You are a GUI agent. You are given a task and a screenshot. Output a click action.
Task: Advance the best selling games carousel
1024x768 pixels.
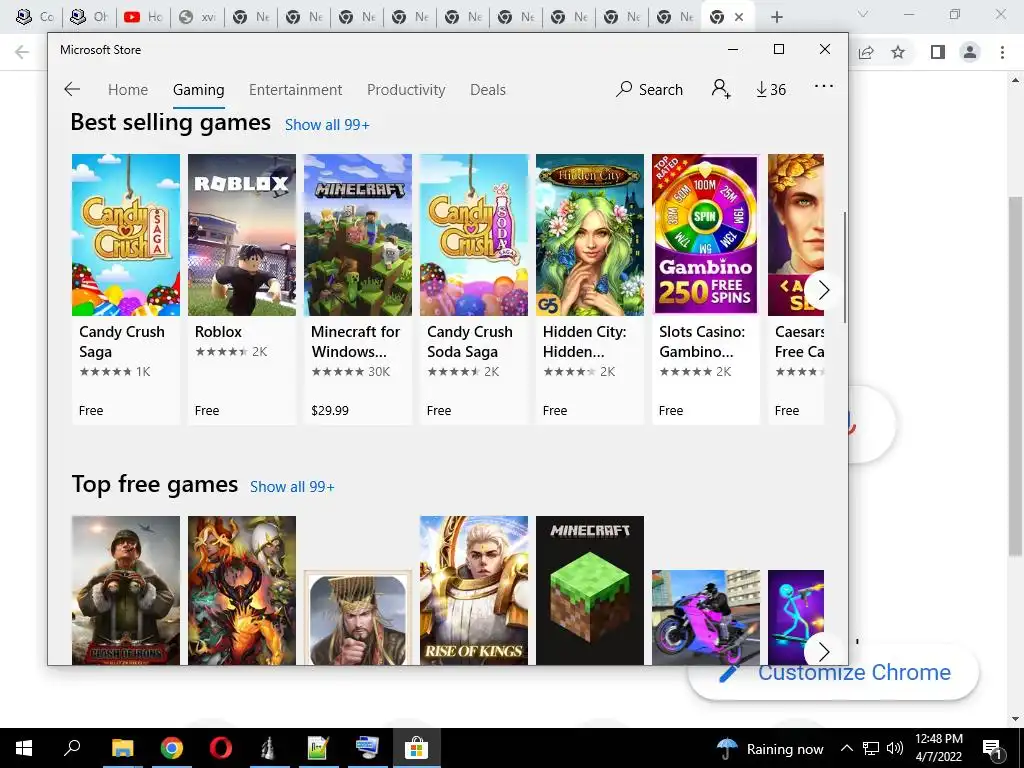tap(824, 290)
